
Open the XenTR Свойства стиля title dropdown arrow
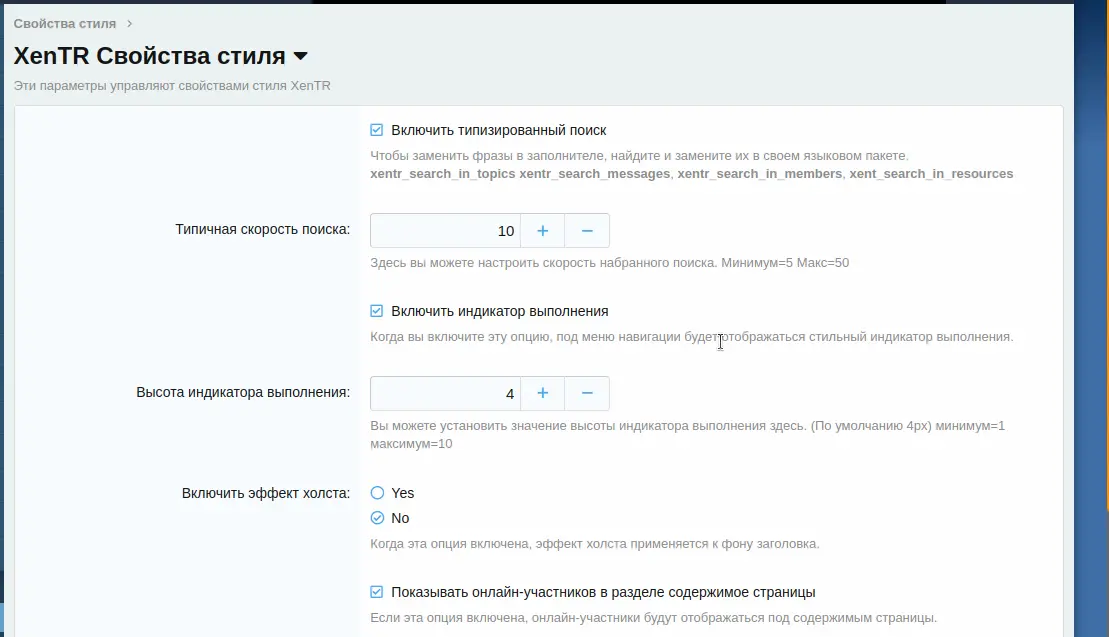[x=300, y=57]
